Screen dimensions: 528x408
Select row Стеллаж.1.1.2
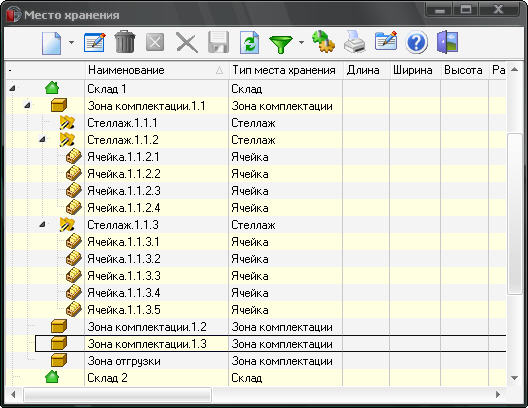pyautogui.click(x=256, y=140)
